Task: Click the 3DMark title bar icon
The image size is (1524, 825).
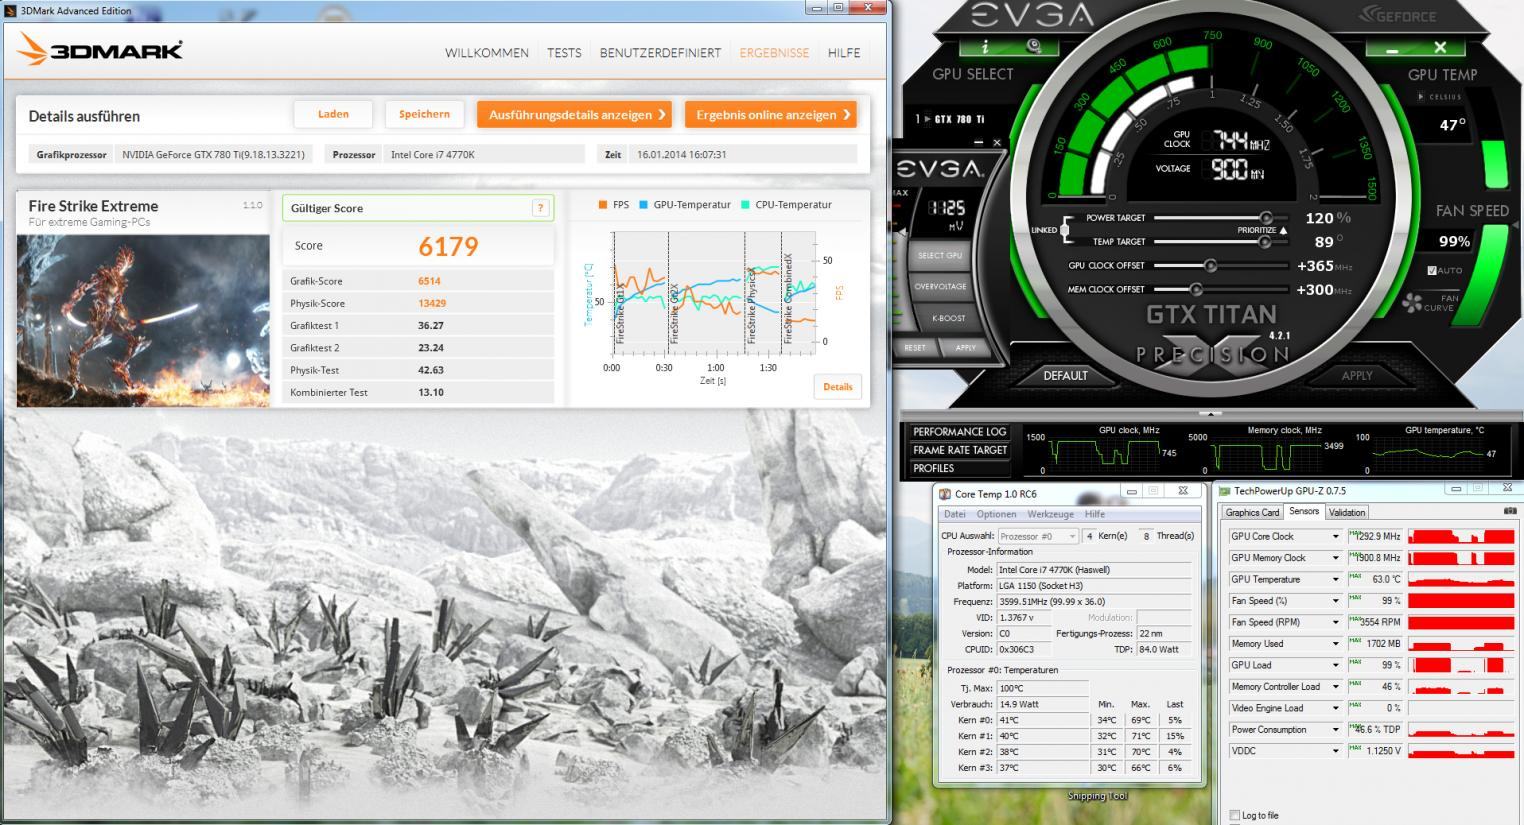Action: coord(11,10)
